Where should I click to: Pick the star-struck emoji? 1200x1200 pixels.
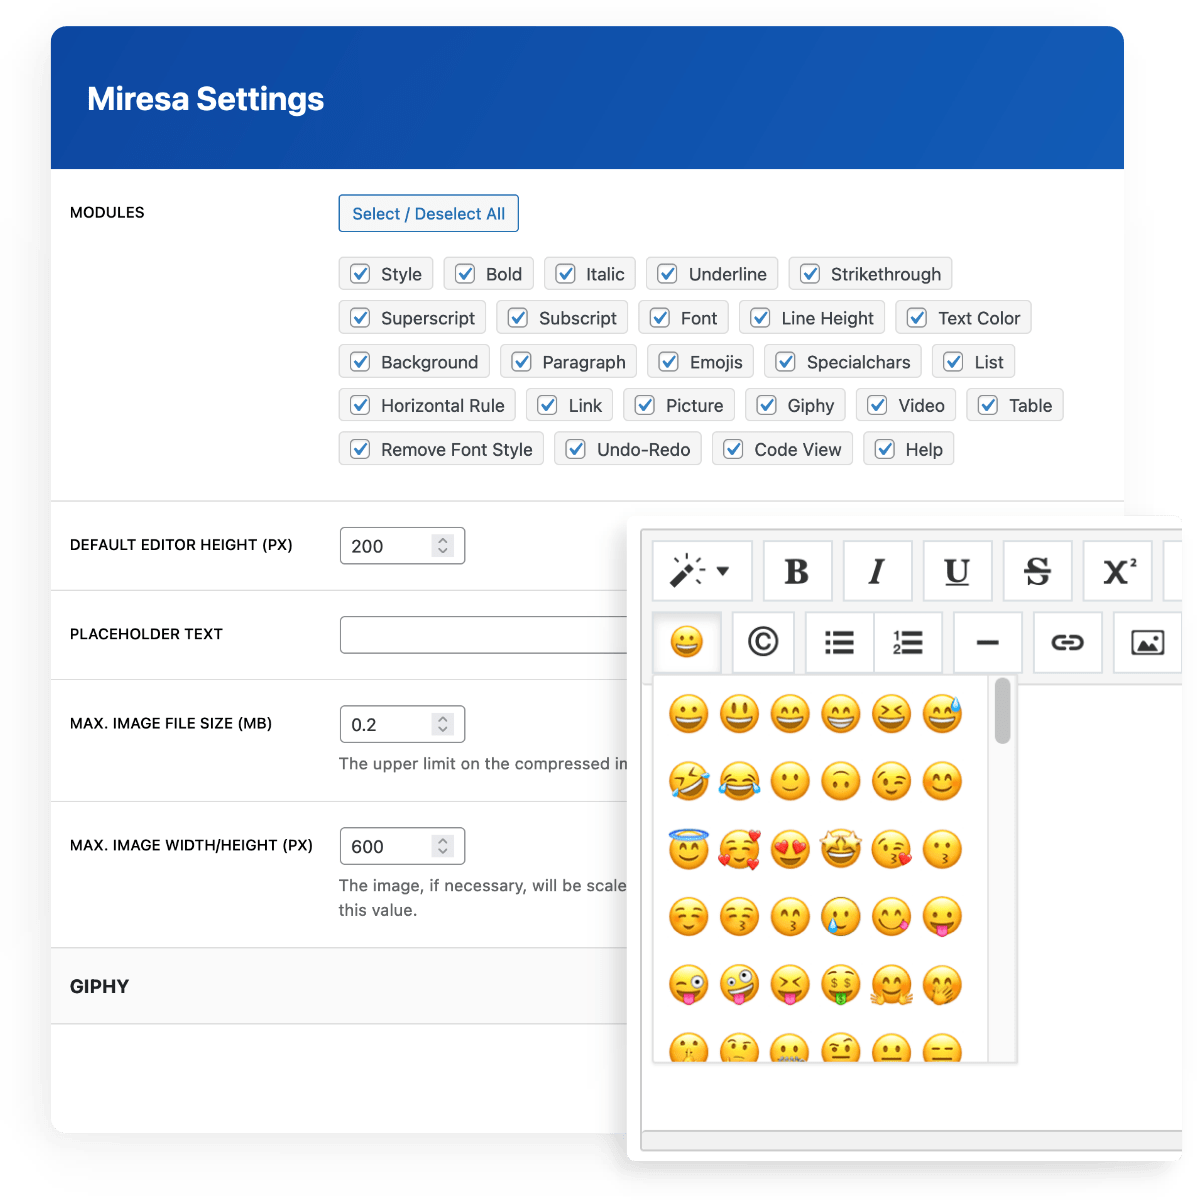coord(841,849)
